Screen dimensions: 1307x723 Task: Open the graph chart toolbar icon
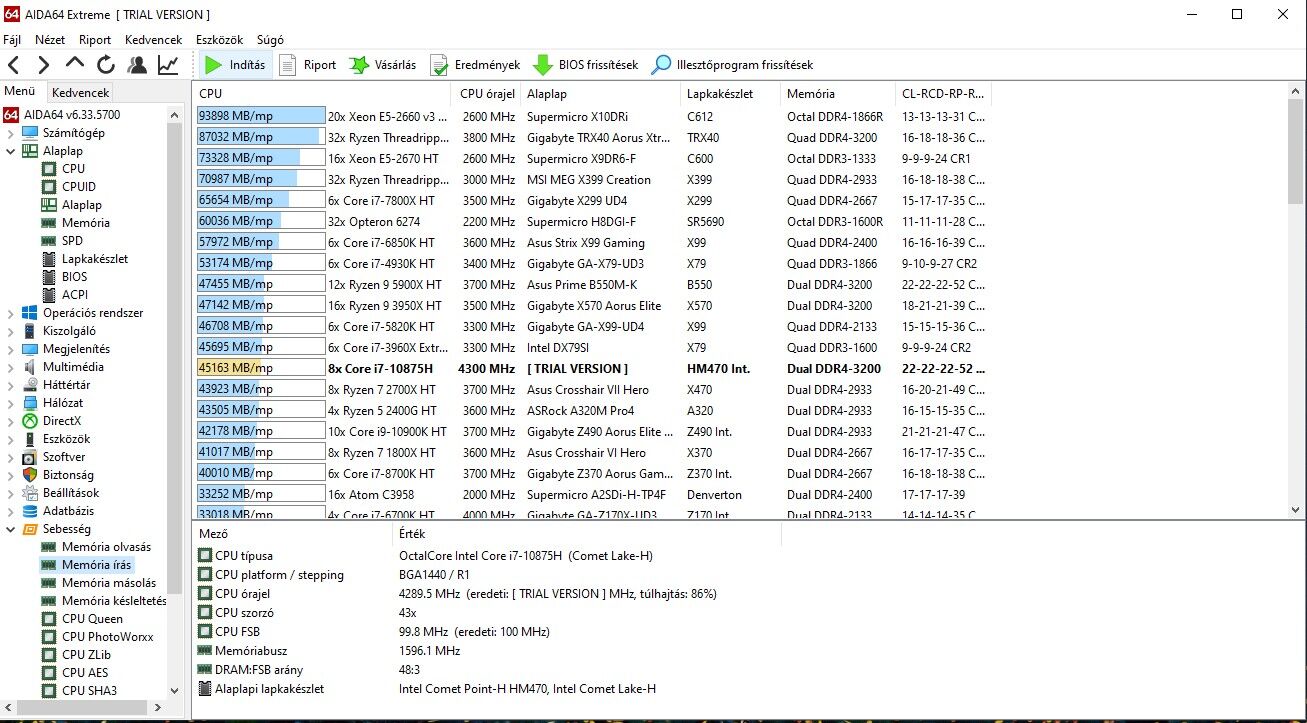pos(167,65)
